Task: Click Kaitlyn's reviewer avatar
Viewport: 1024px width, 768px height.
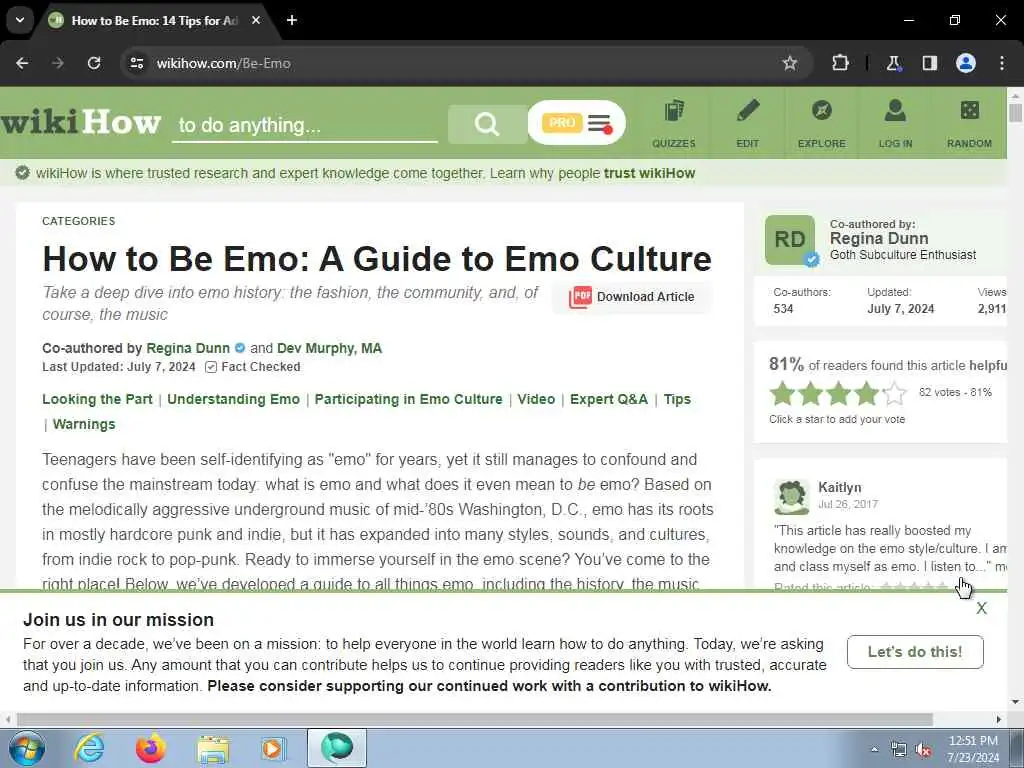Action: click(792, 497)
